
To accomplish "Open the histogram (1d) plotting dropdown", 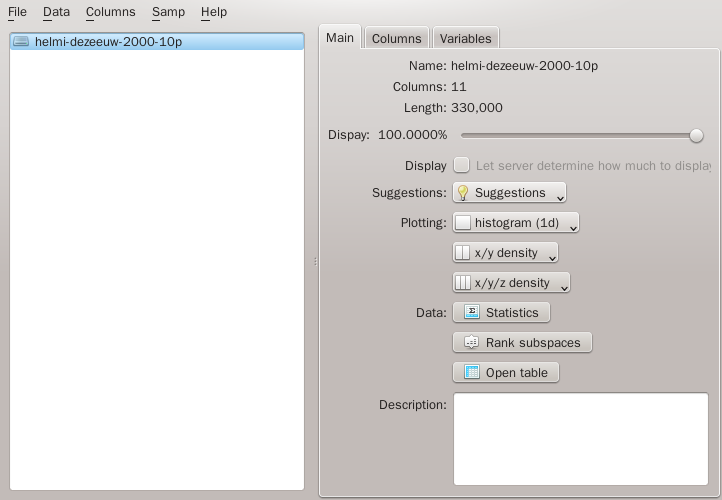I will point(516,223).
